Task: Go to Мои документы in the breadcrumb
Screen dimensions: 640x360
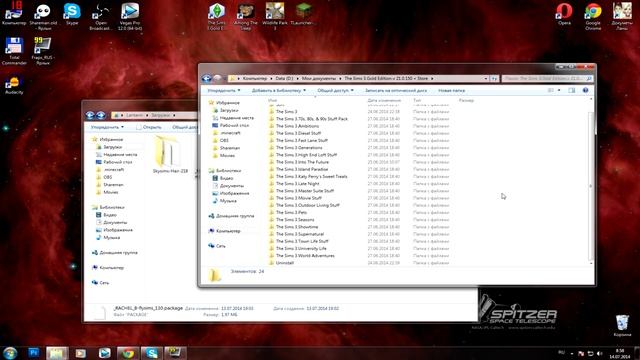Action: 319,78
